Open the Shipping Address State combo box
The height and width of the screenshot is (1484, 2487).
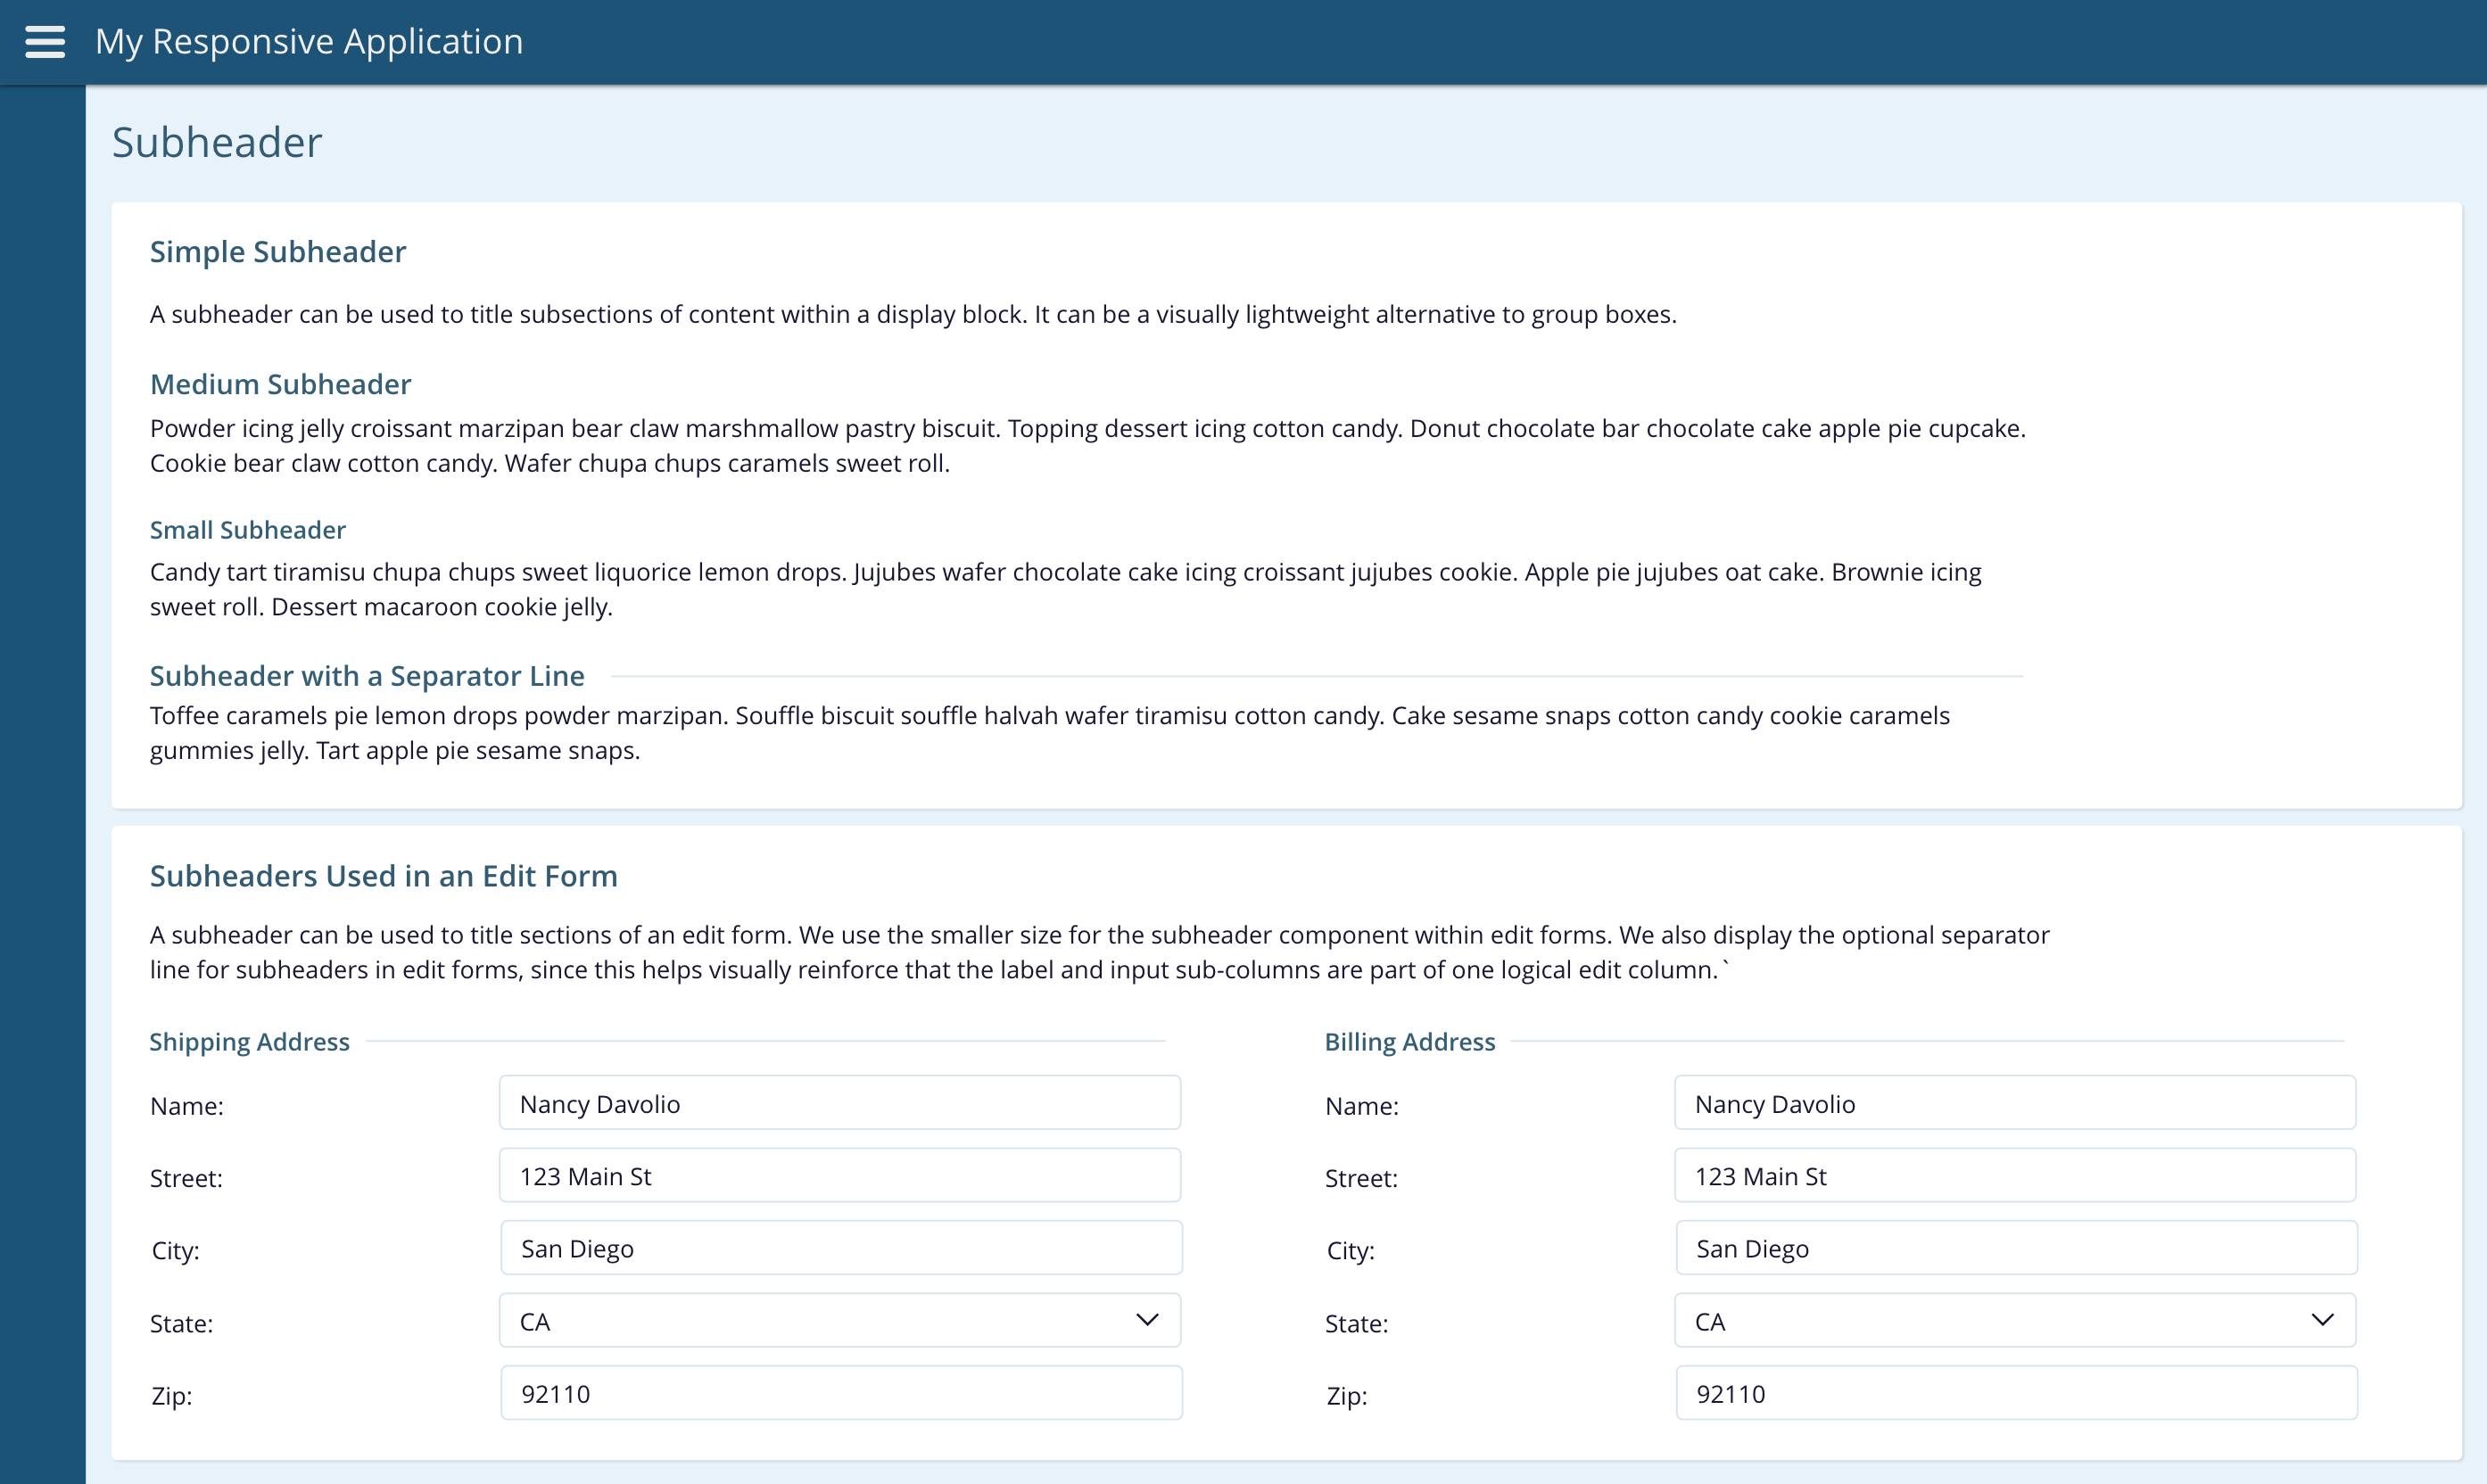coord(820,1321)
